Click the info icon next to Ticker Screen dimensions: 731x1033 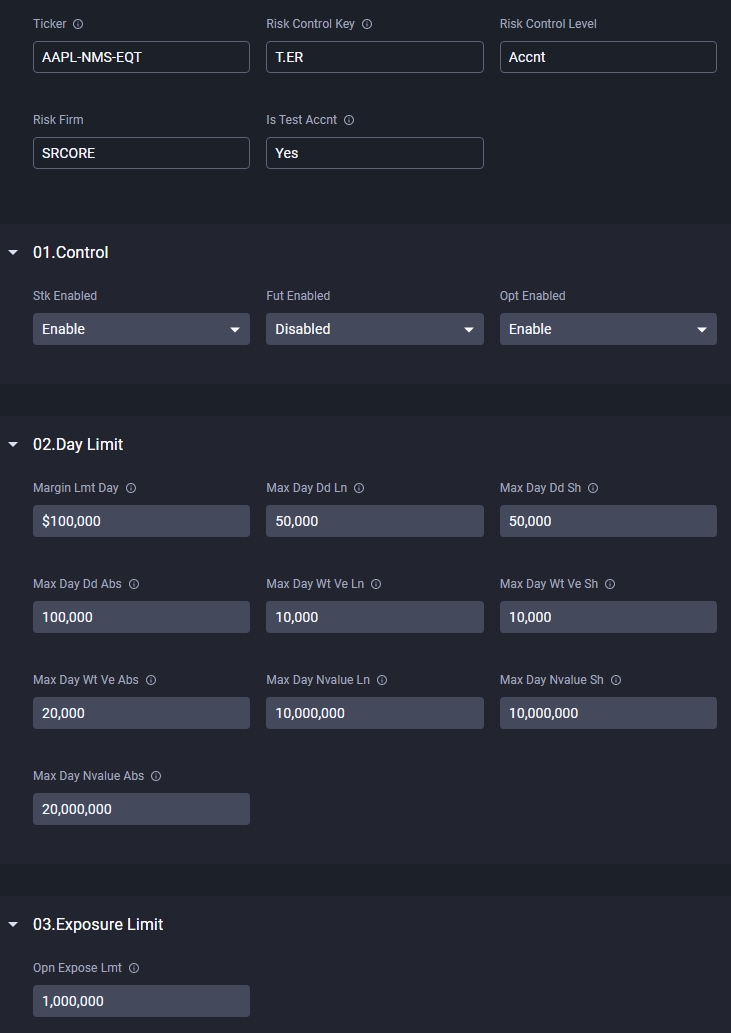point(78,24)
